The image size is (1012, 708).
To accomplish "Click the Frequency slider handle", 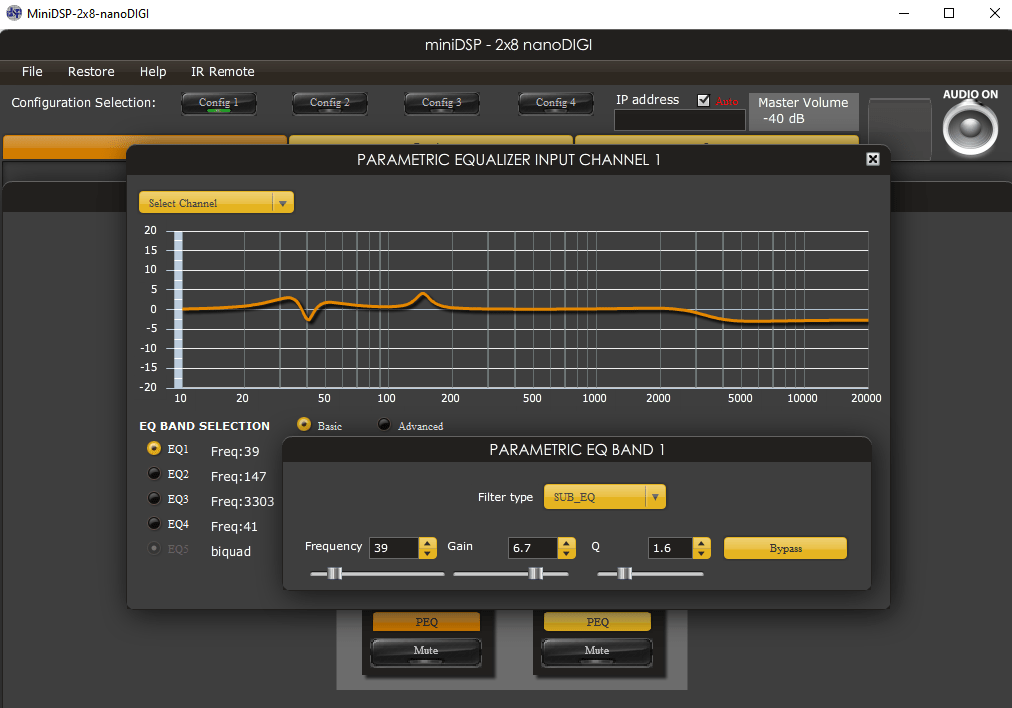I will (x=334, y=573).
